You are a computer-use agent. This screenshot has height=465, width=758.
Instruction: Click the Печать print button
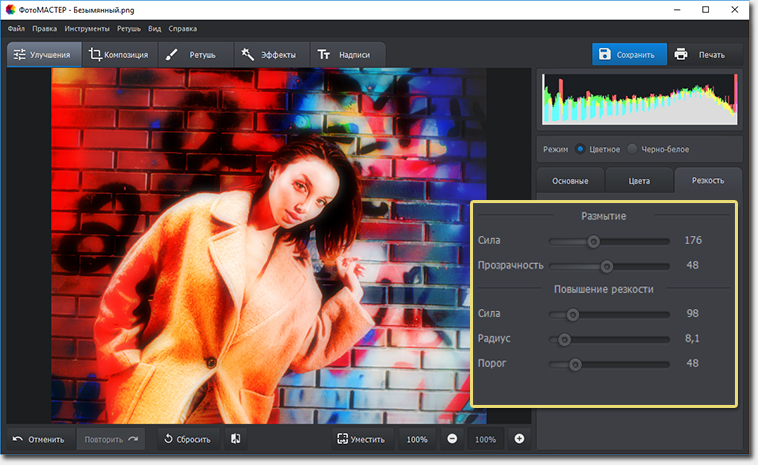point(700,54)
